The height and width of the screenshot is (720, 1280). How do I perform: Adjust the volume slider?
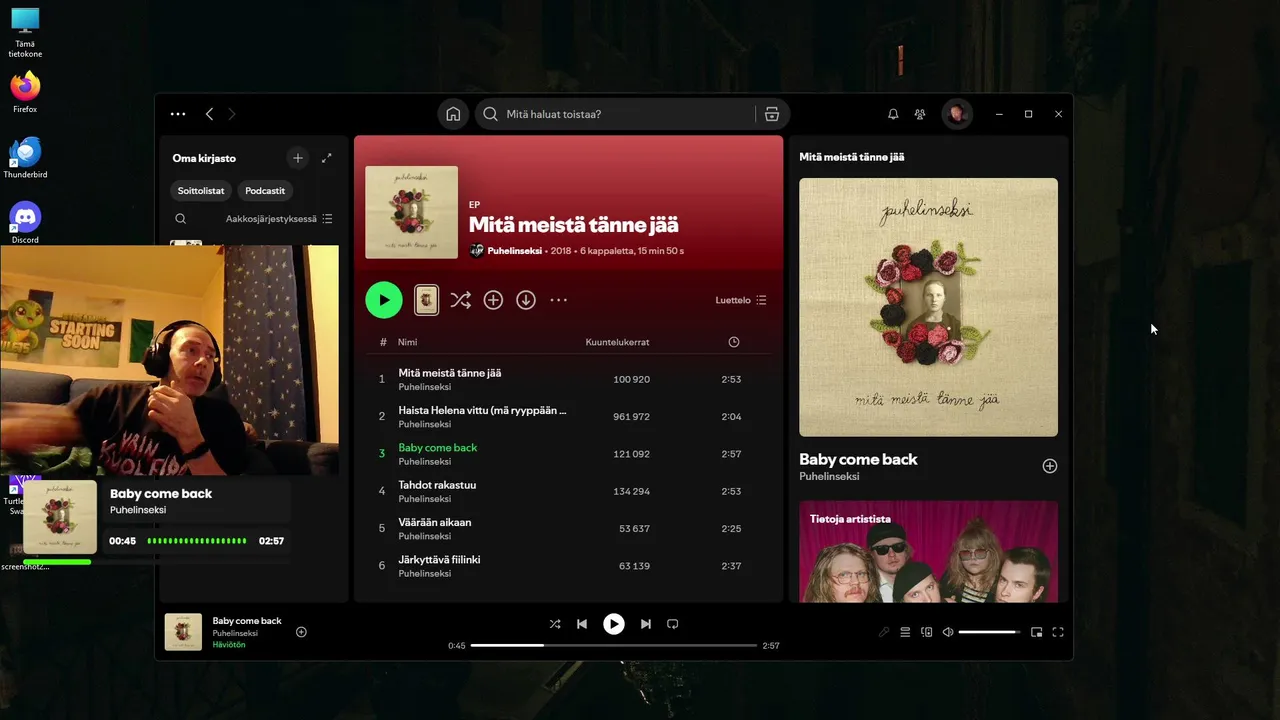click(x=989, y=632)
